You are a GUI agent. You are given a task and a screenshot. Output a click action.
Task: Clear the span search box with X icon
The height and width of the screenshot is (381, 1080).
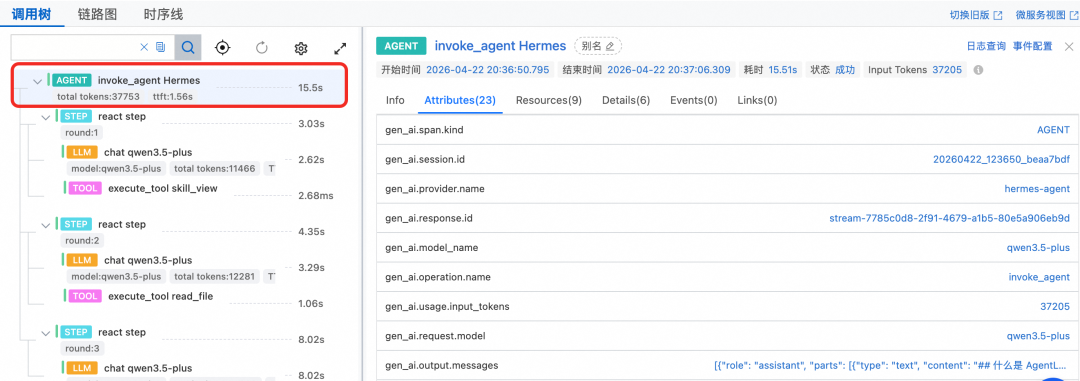click(x=144, y=48)
